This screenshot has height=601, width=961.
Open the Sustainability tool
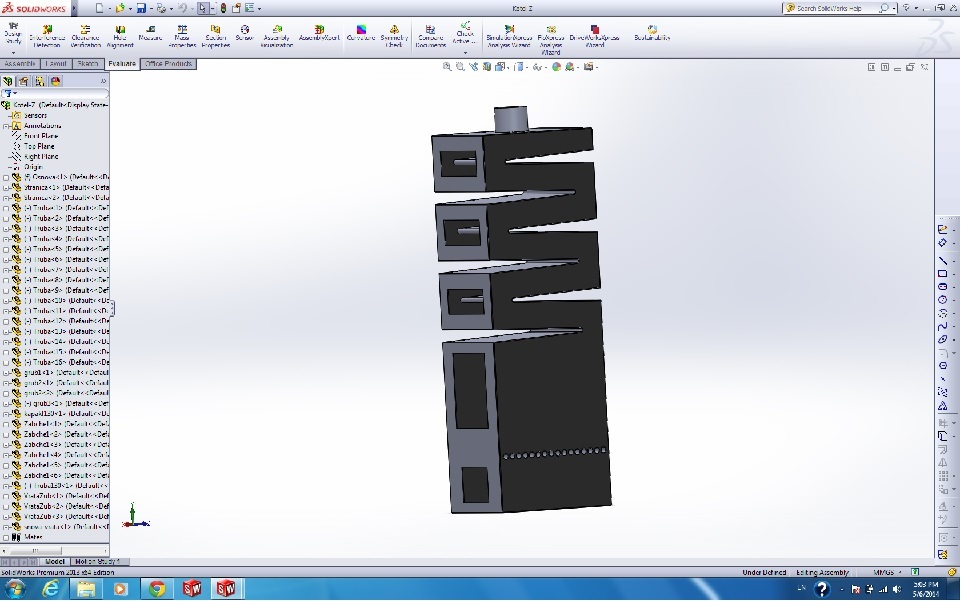coord(652,33)
